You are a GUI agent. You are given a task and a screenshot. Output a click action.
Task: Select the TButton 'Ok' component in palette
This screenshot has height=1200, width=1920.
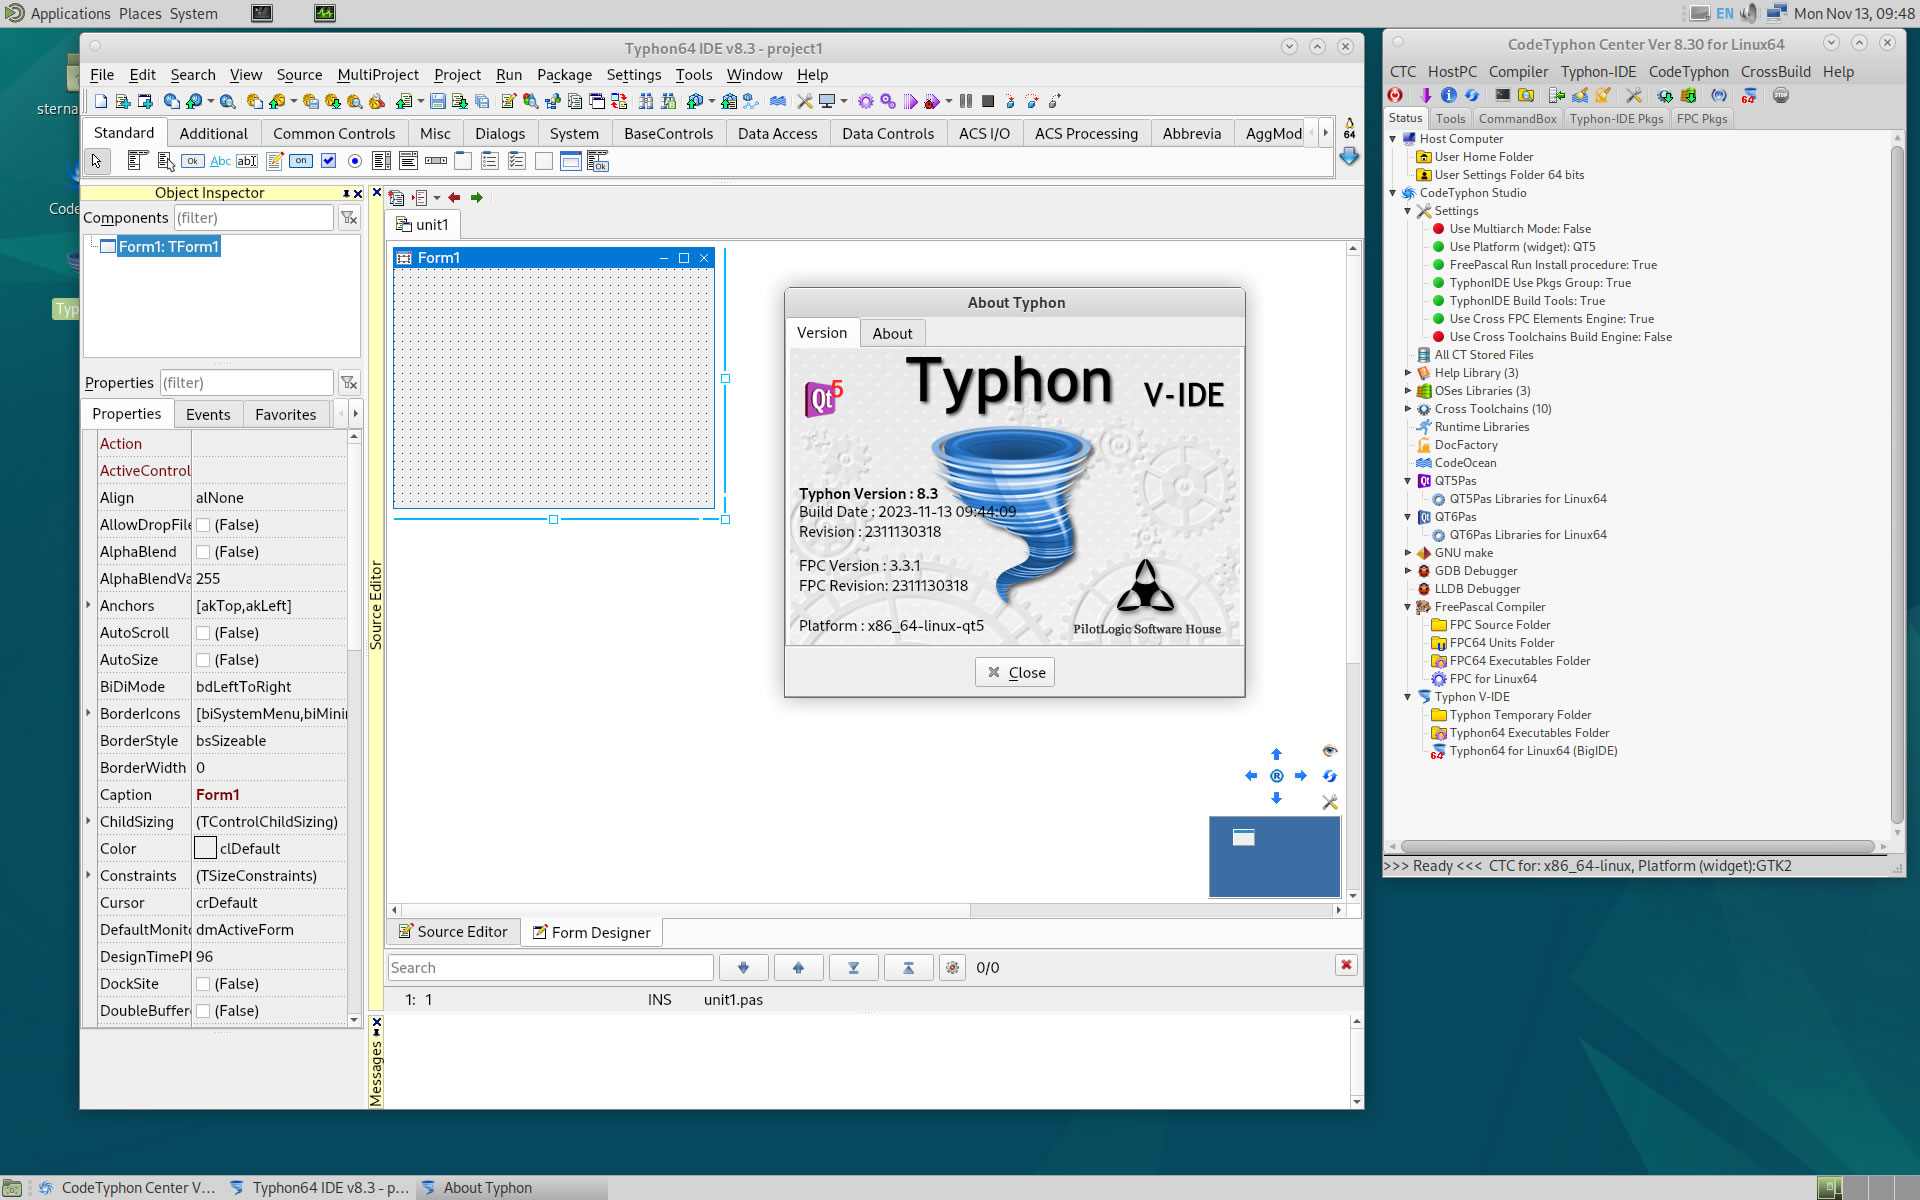point(193,161)
